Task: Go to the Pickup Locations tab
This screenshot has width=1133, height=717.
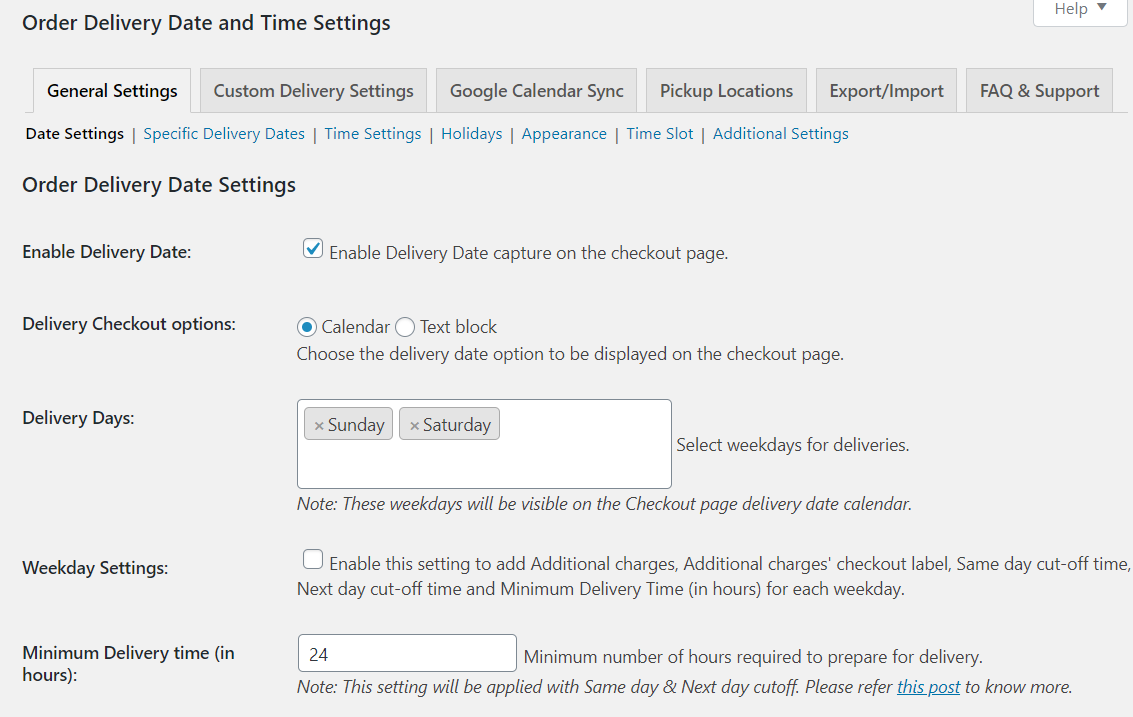Action: coord(726,91)
